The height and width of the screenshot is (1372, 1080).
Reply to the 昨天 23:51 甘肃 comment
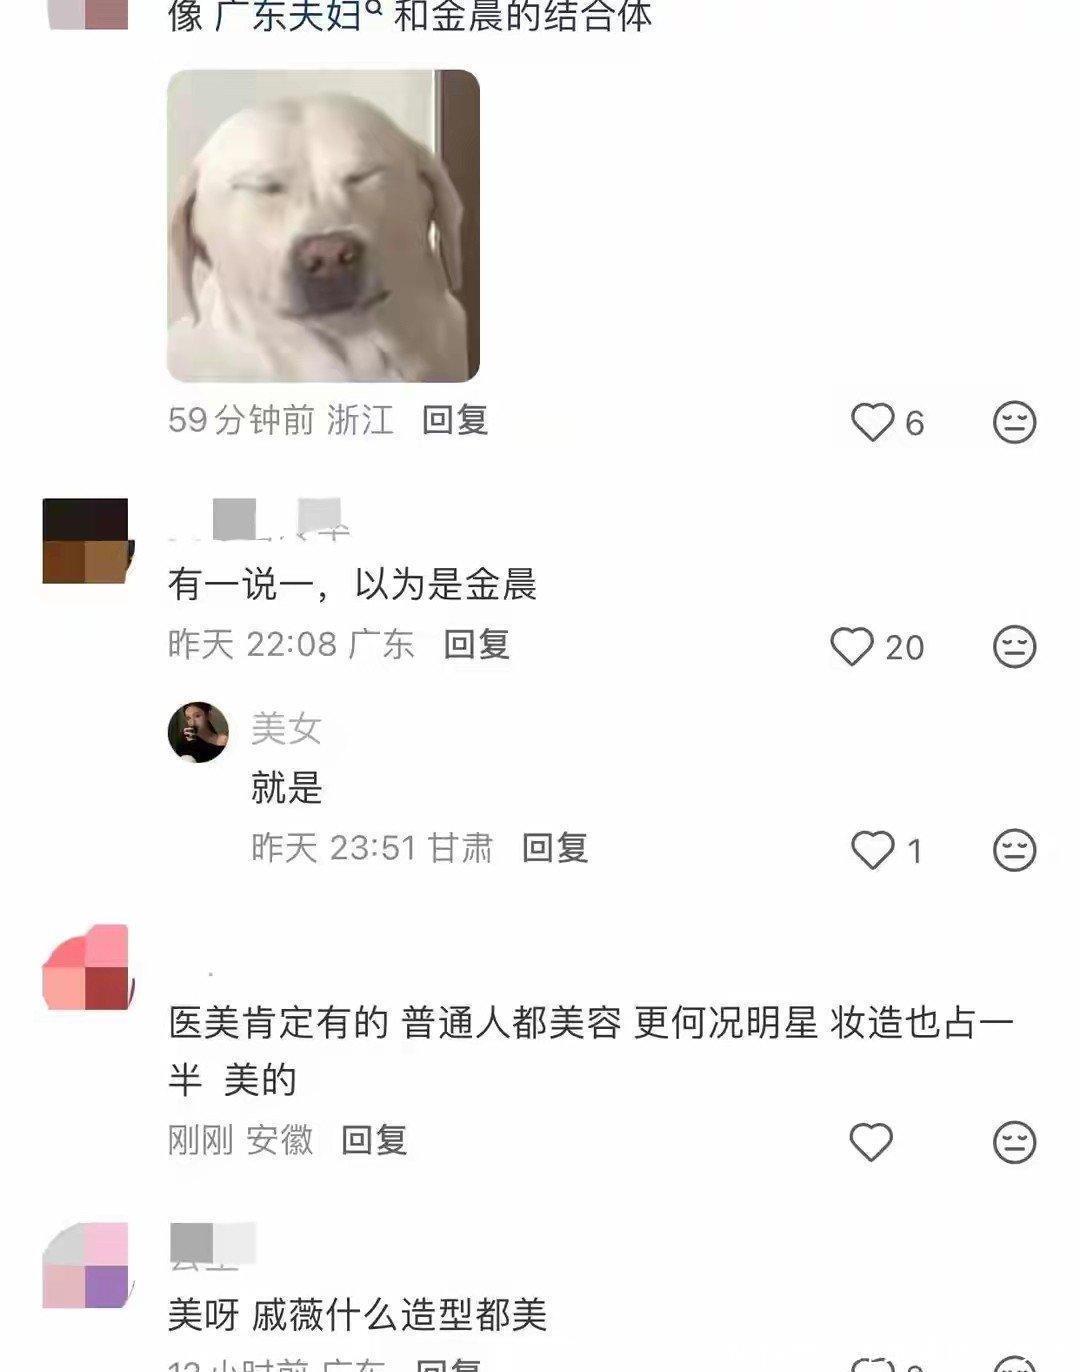tap(555, 848)
